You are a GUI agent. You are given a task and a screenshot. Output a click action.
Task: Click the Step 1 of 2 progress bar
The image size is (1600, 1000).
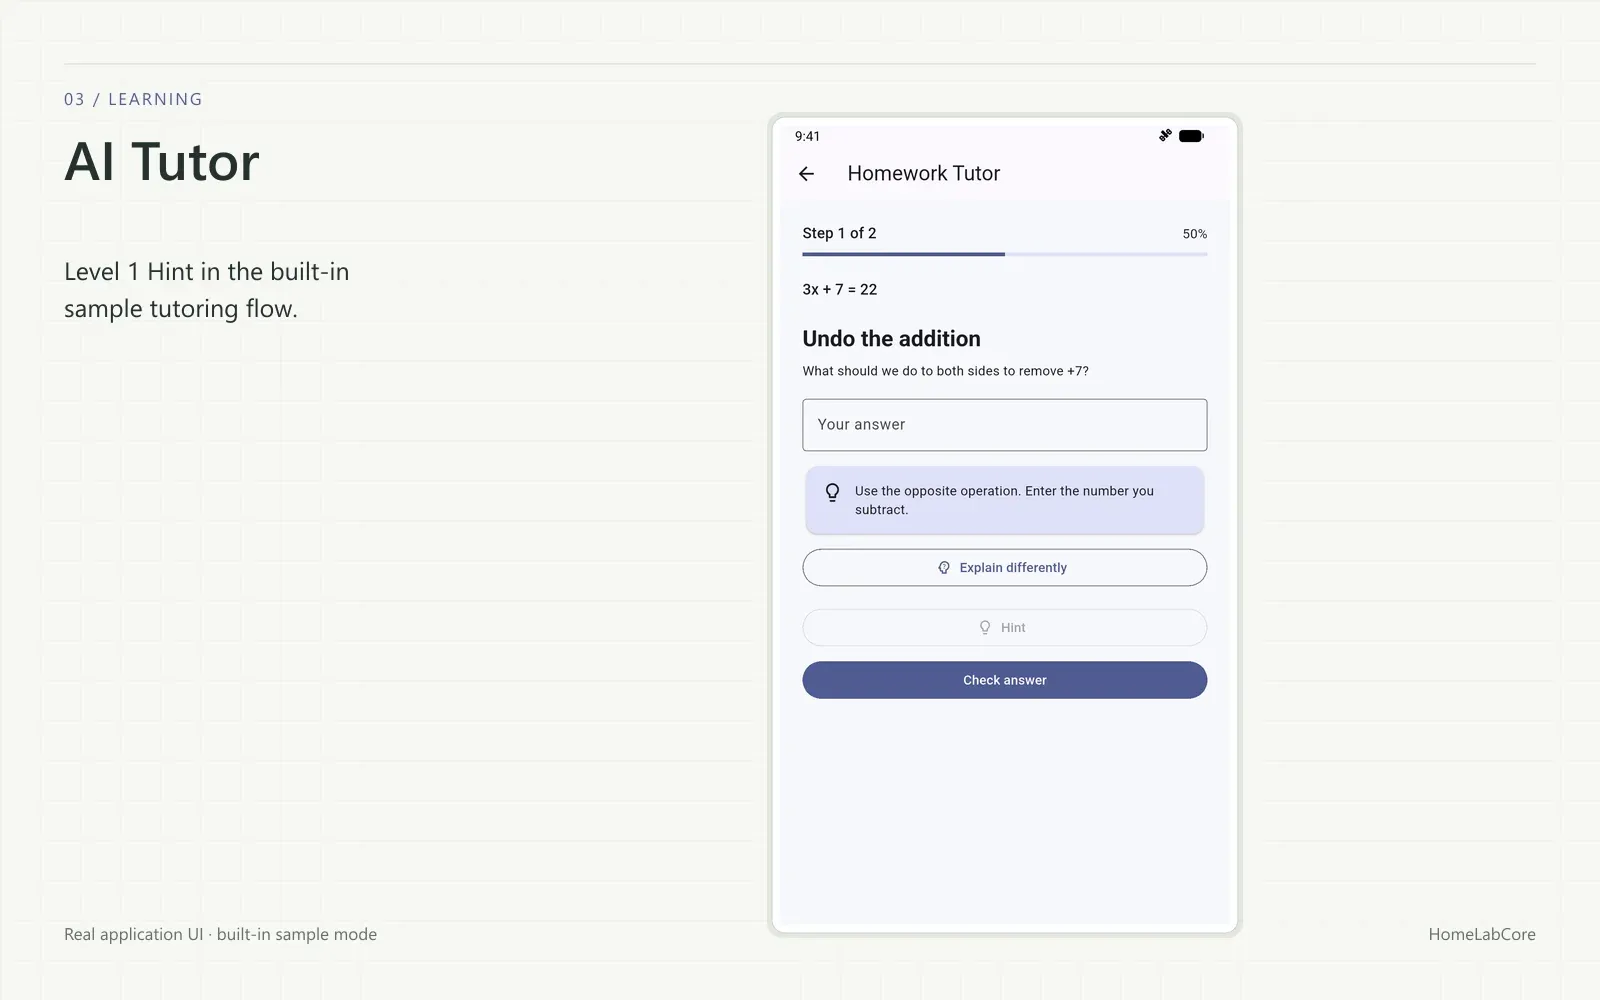click(1004, 254)
